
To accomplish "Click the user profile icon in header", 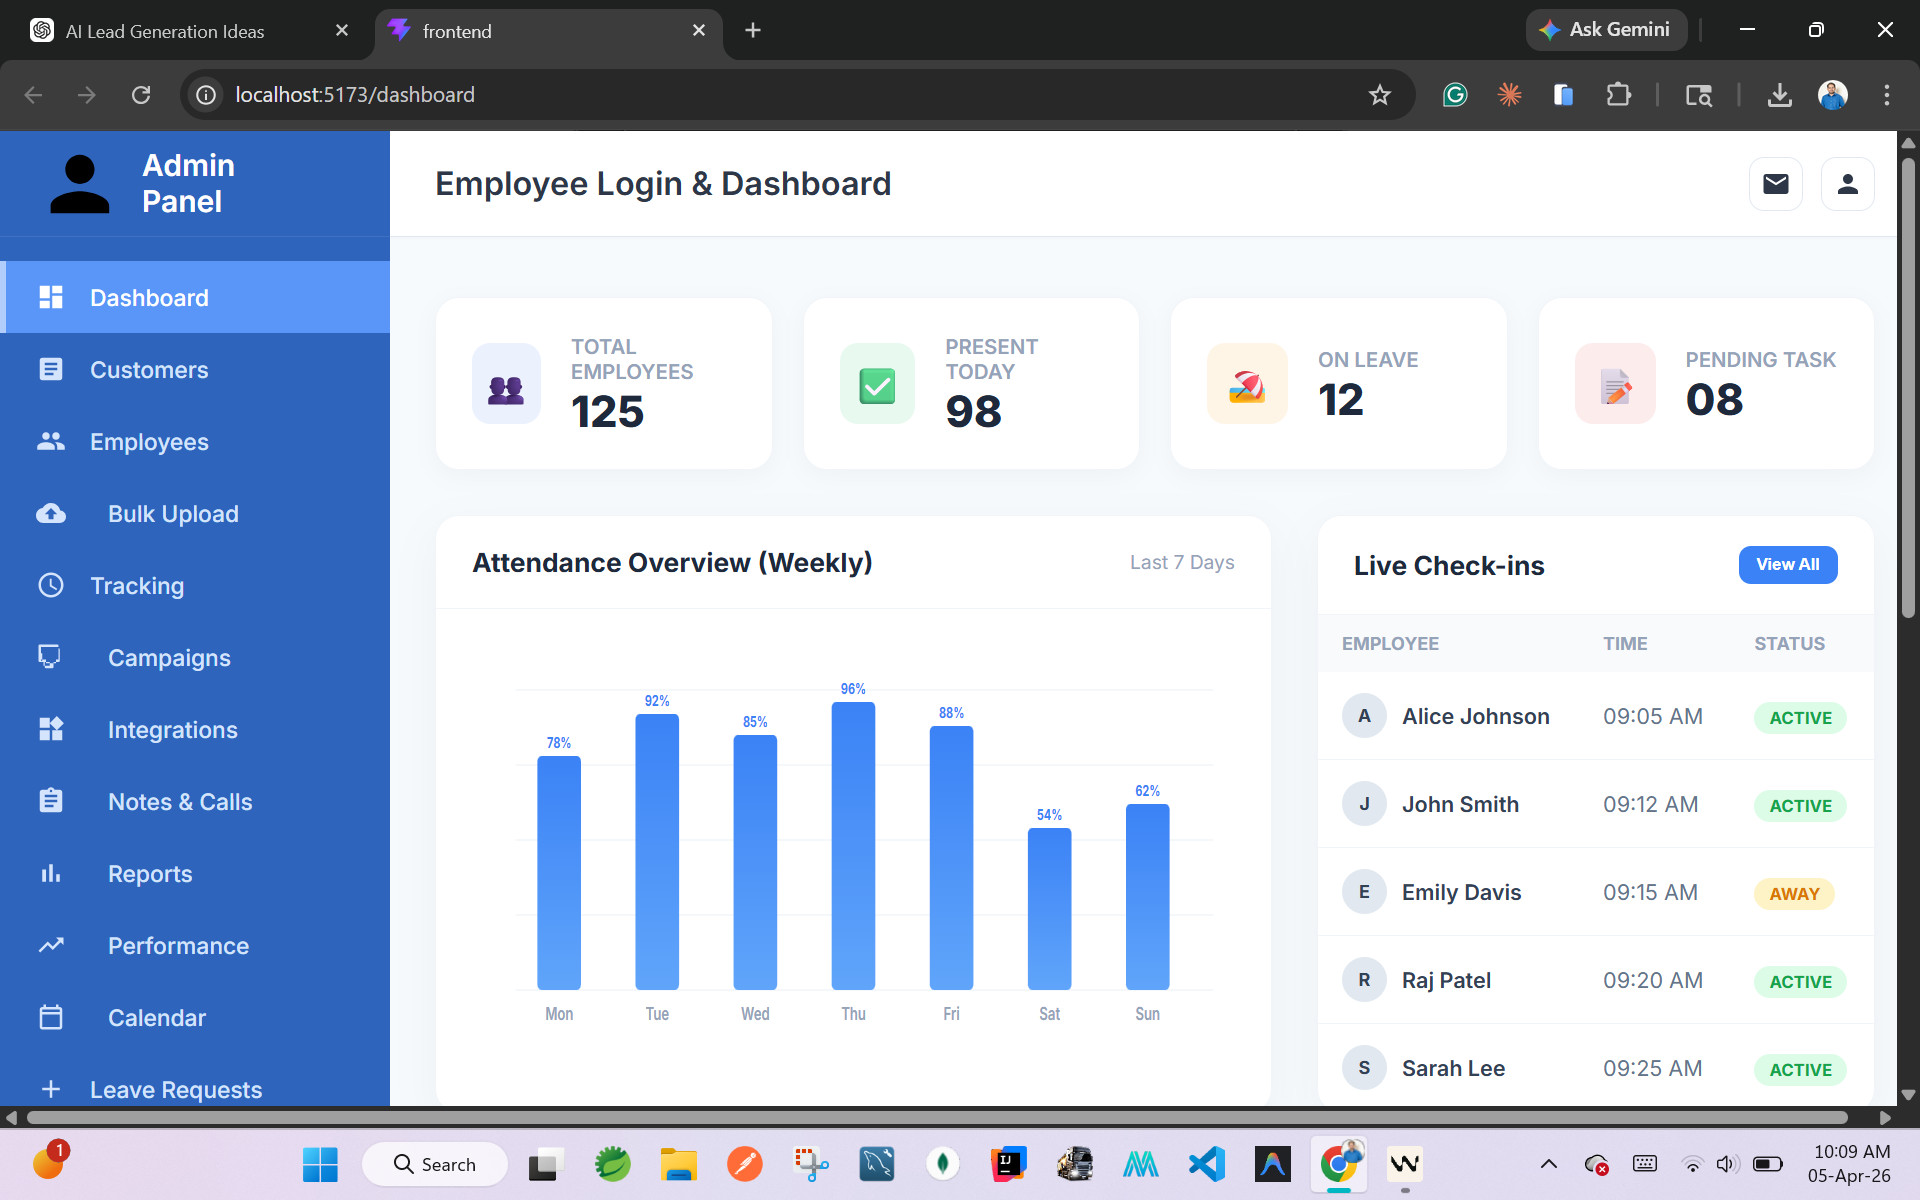I will (1847, 184).
